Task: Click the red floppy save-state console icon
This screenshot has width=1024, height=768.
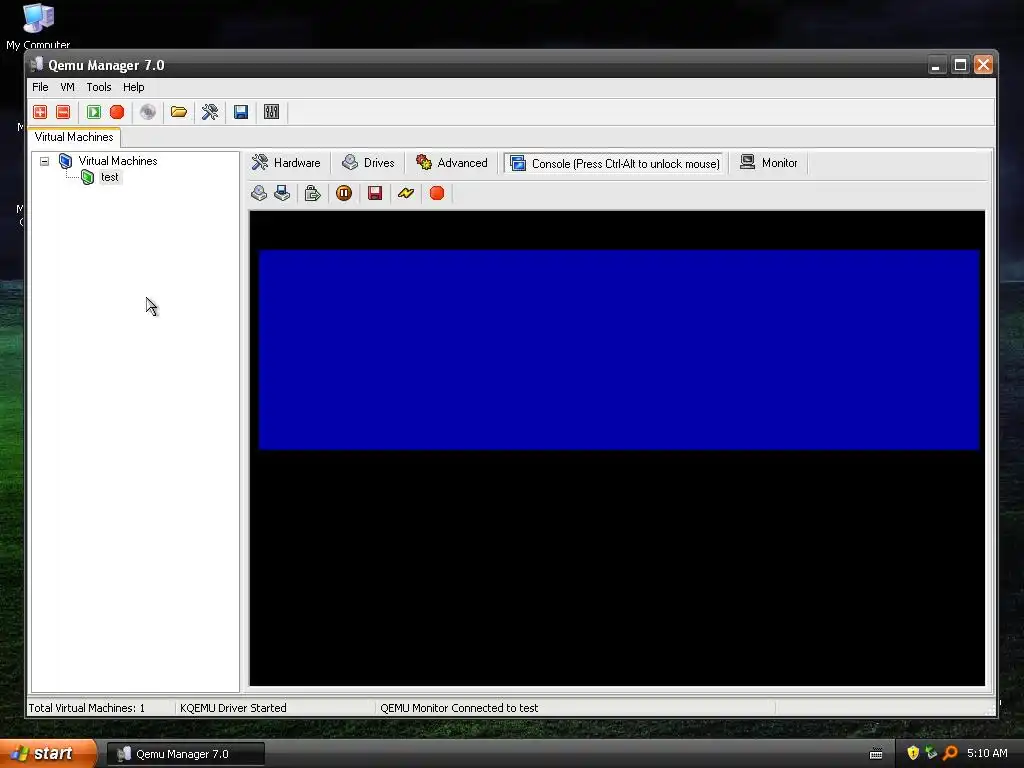Action: 375,193
